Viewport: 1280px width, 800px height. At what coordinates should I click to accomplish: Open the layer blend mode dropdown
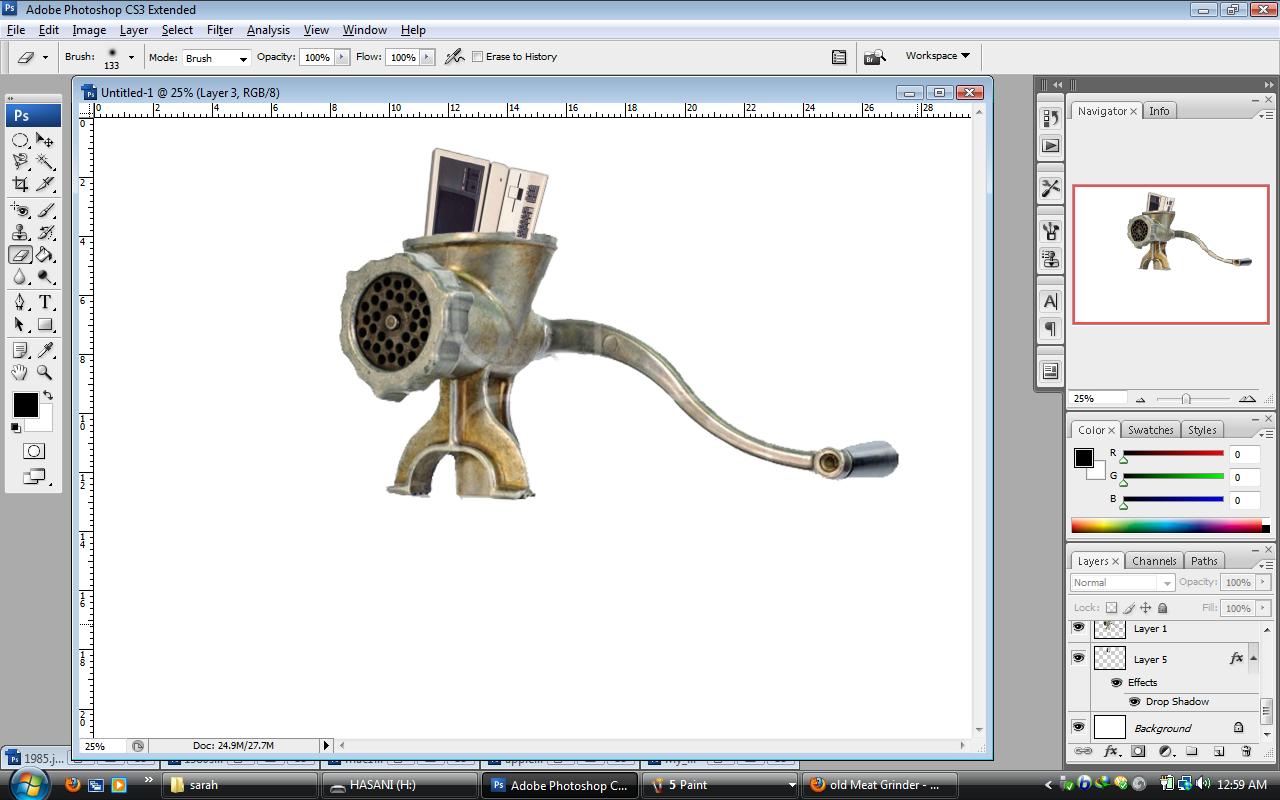tap(1122, 582)
